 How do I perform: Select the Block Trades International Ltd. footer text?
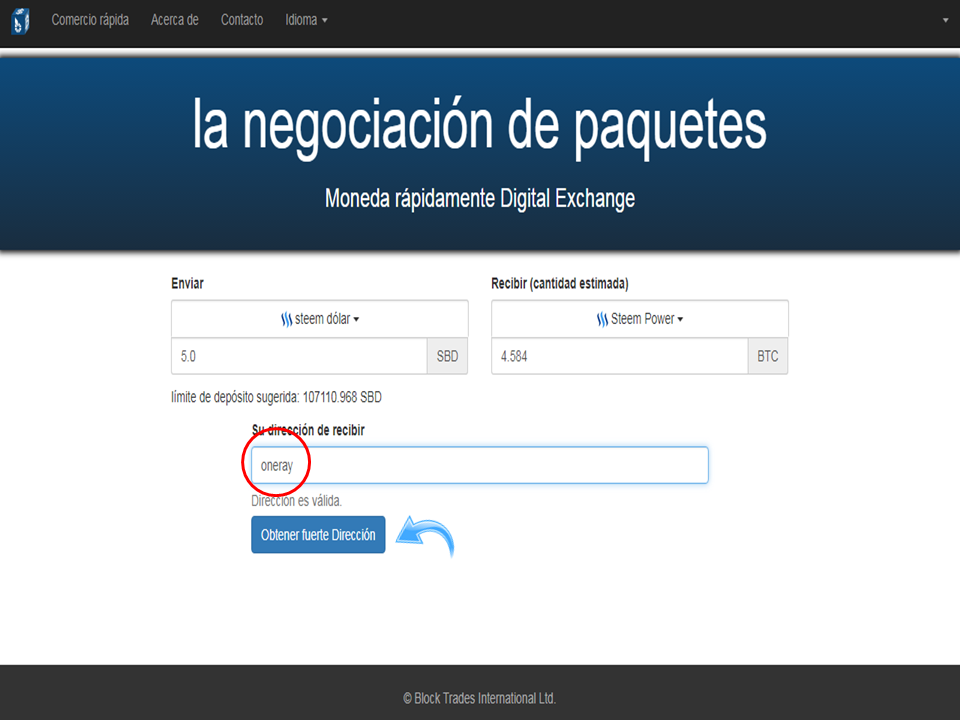tap(479, 698)
